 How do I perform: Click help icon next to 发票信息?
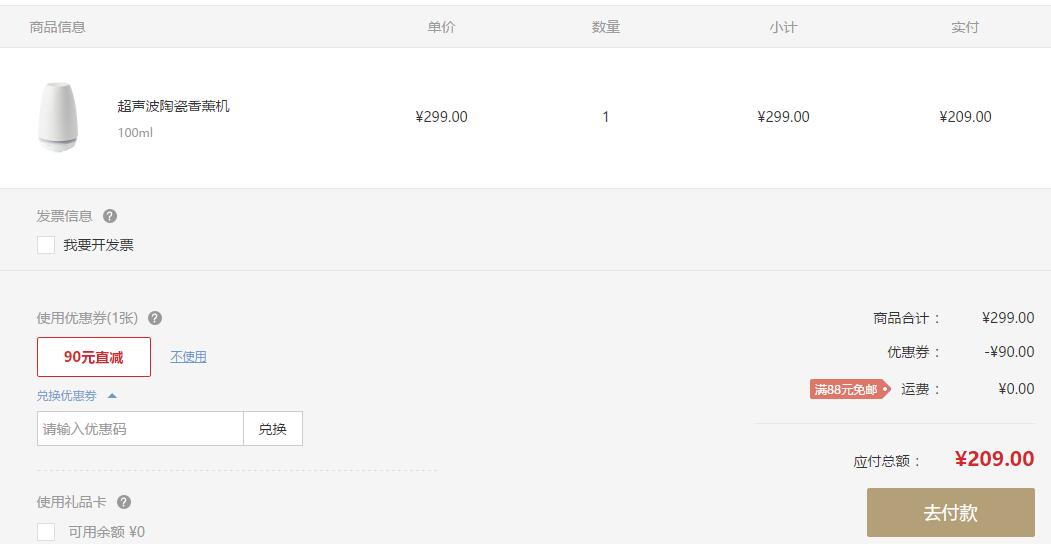(110, 216)
